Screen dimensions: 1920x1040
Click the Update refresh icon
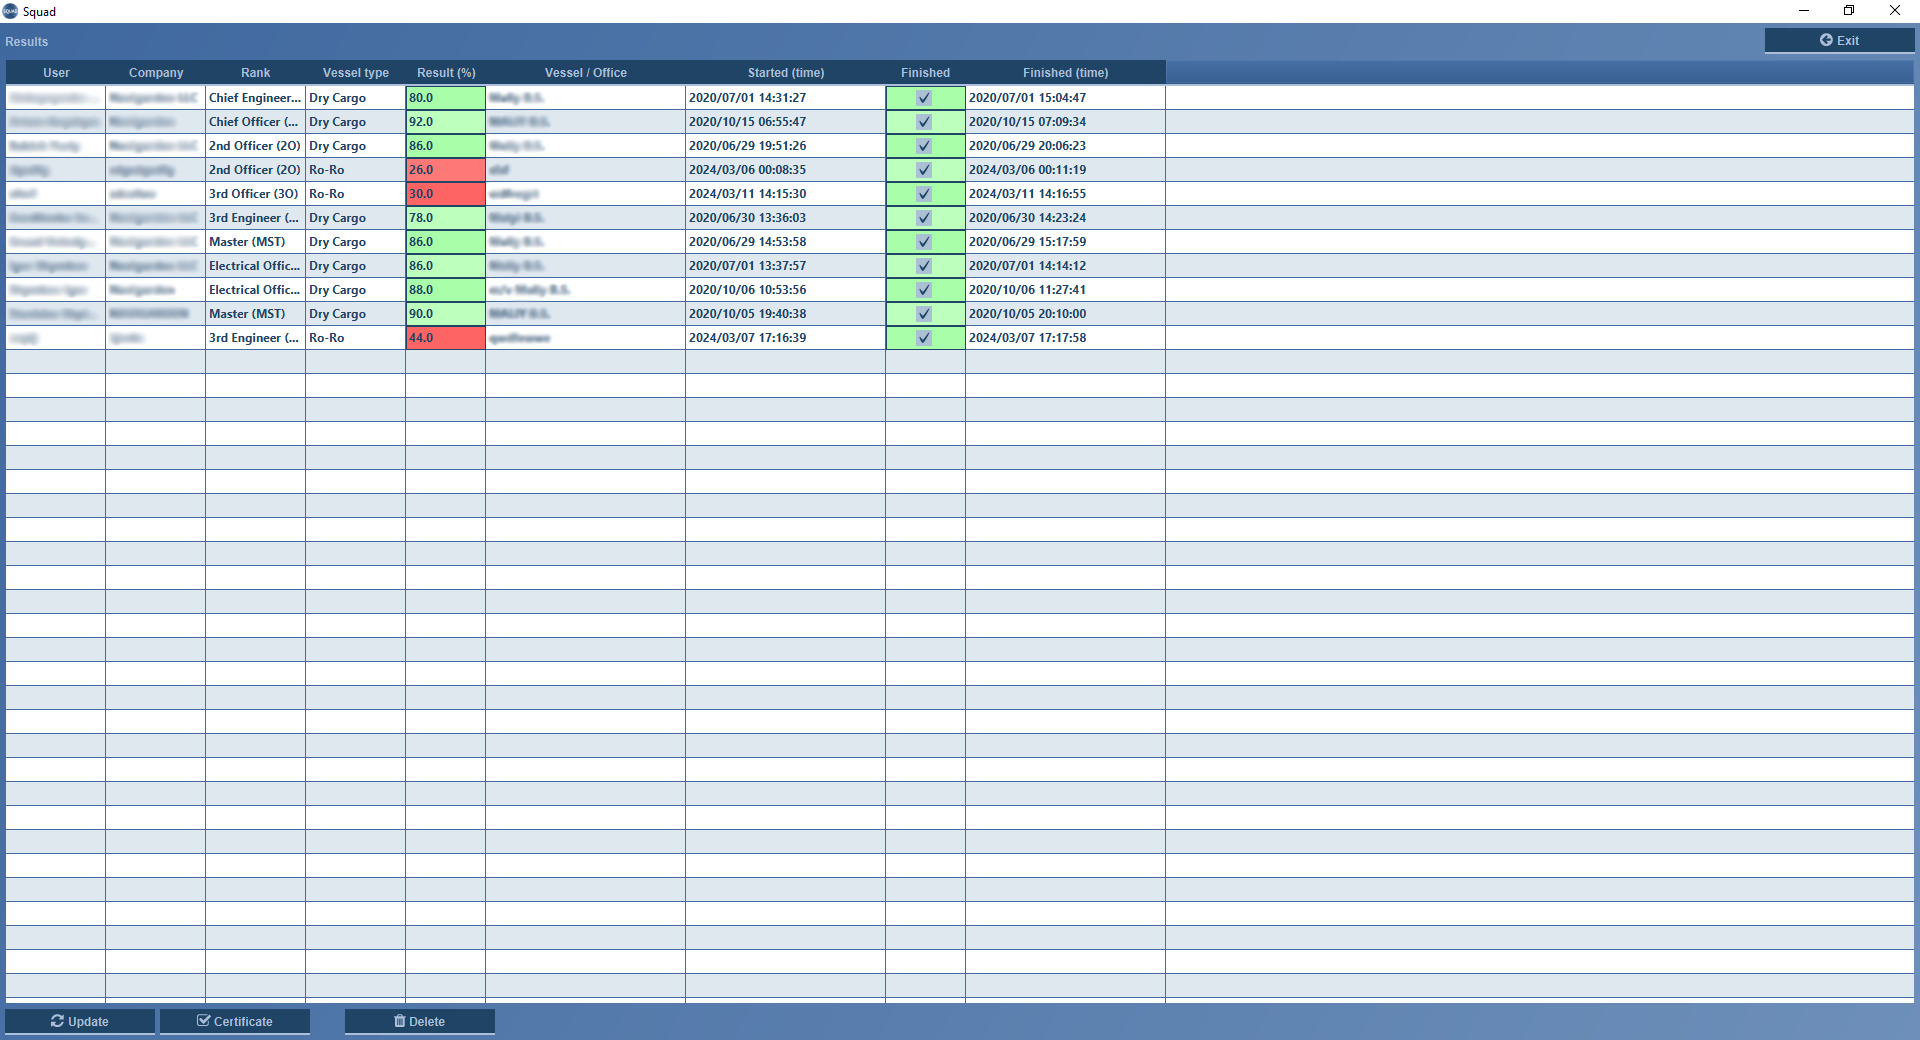(58, 1021)
